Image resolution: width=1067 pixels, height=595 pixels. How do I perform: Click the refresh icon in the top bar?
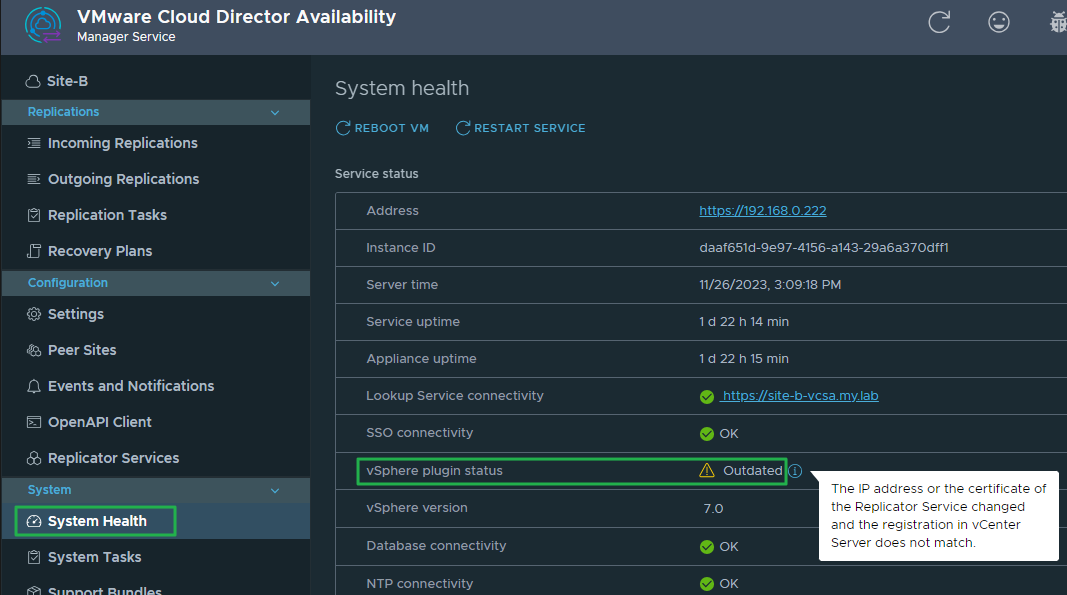pyautogui.click(x=939, y=21)
